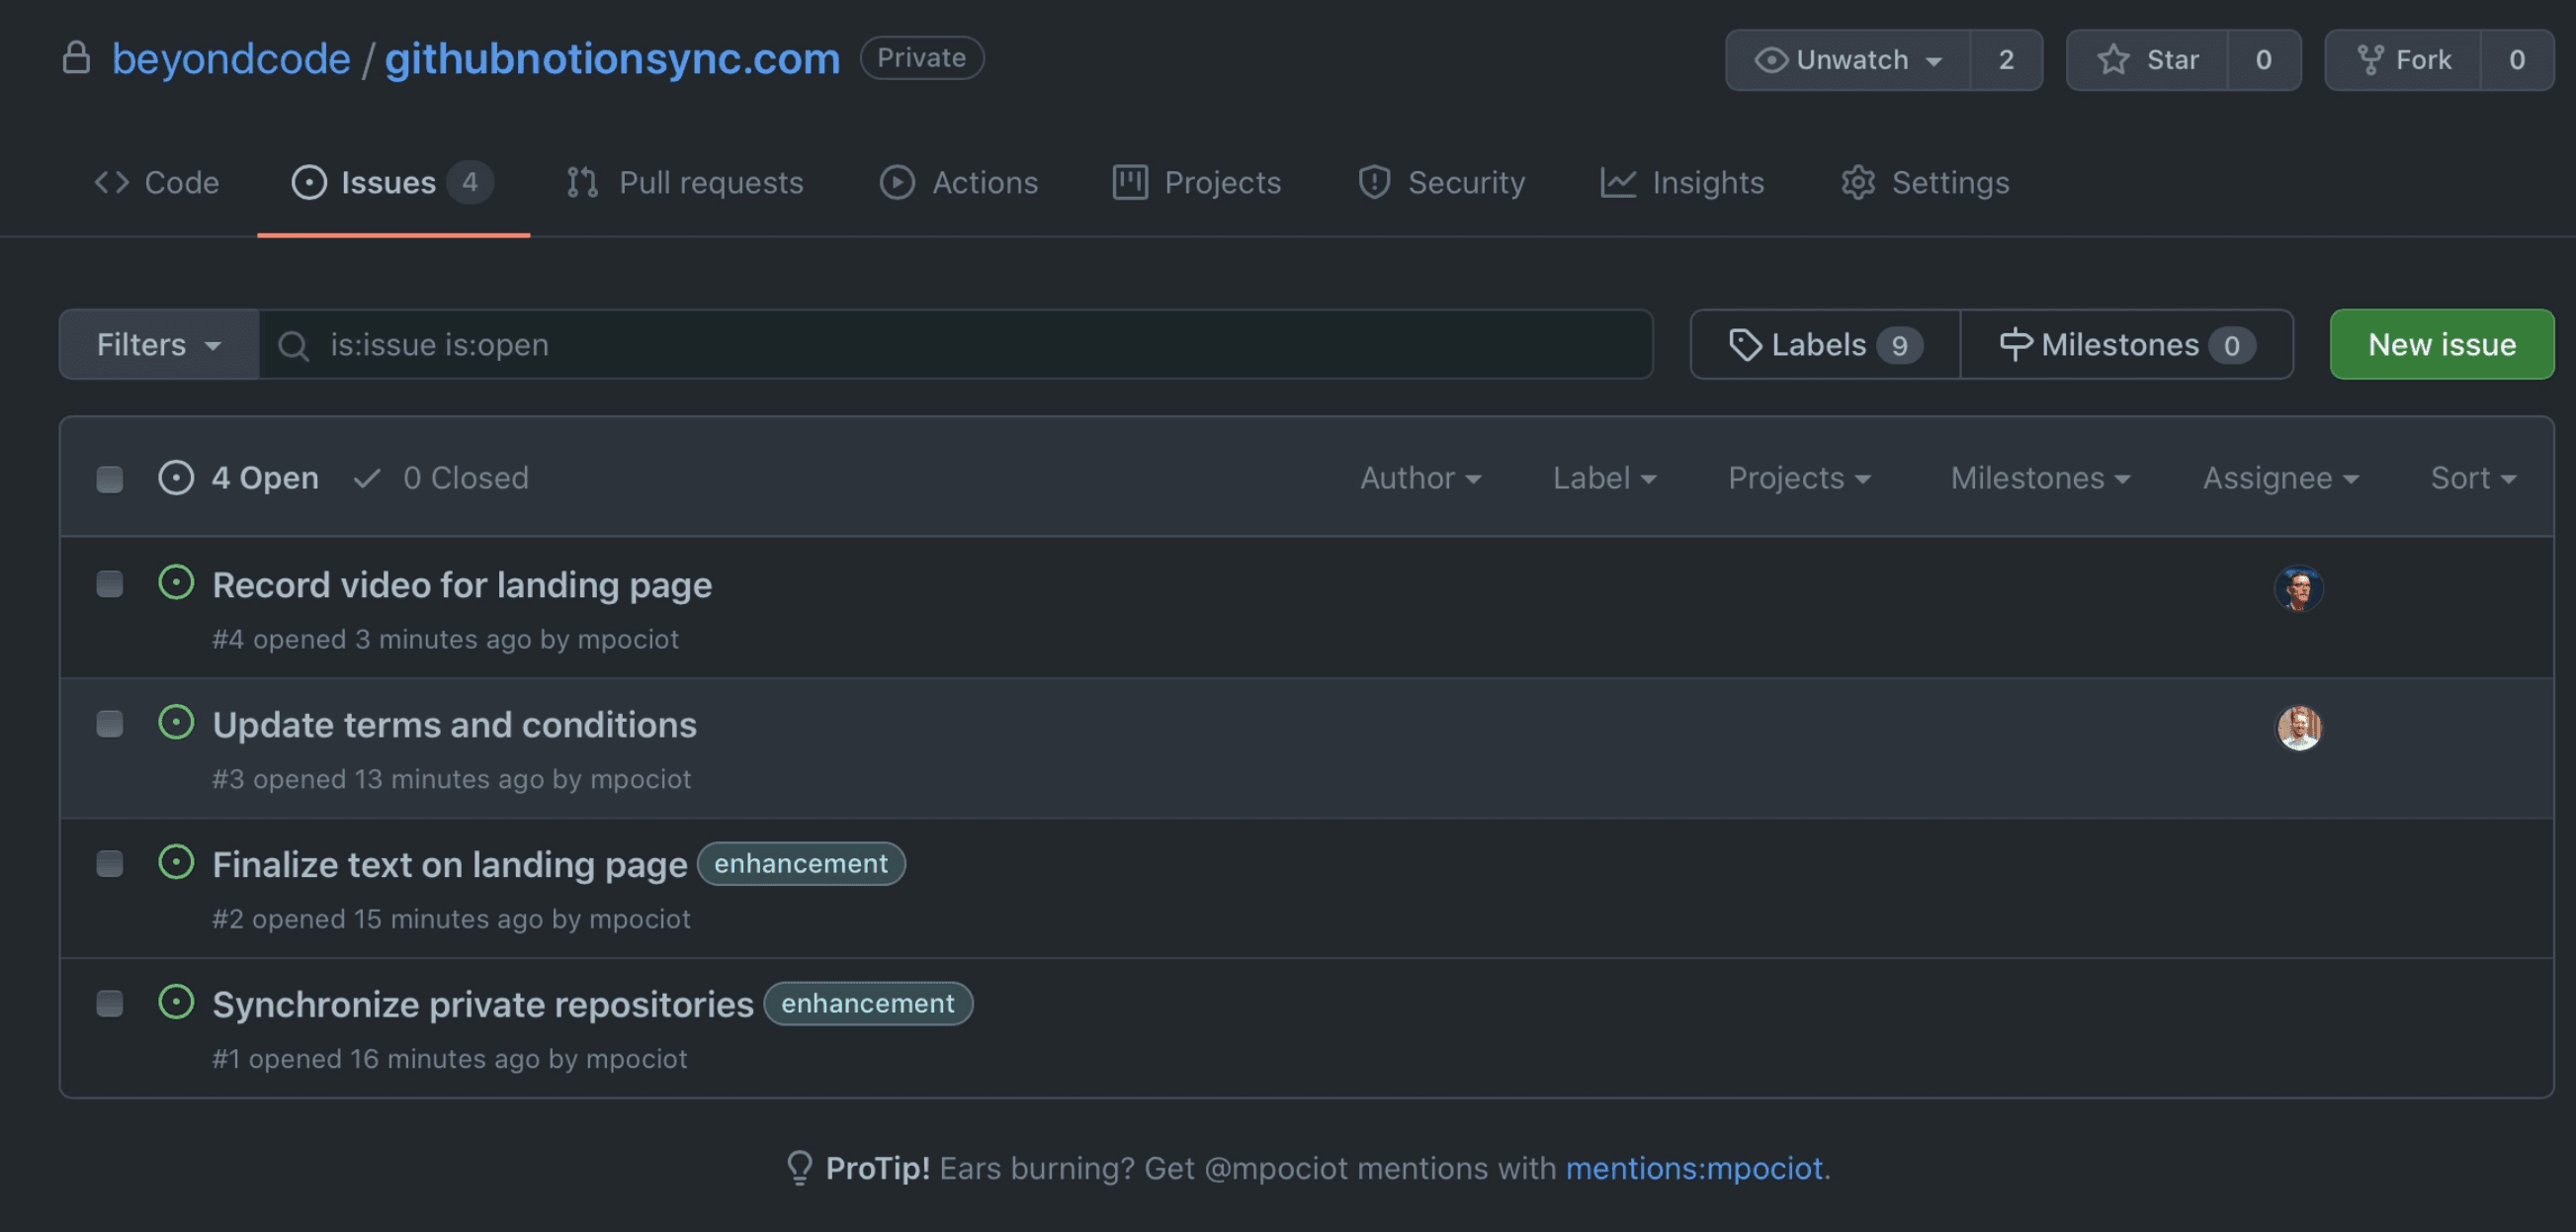Image resolution: width=2576 pixels, height=1232 pixels.
Task: Check the Record video for landing page checkbox
Action: 110,584
